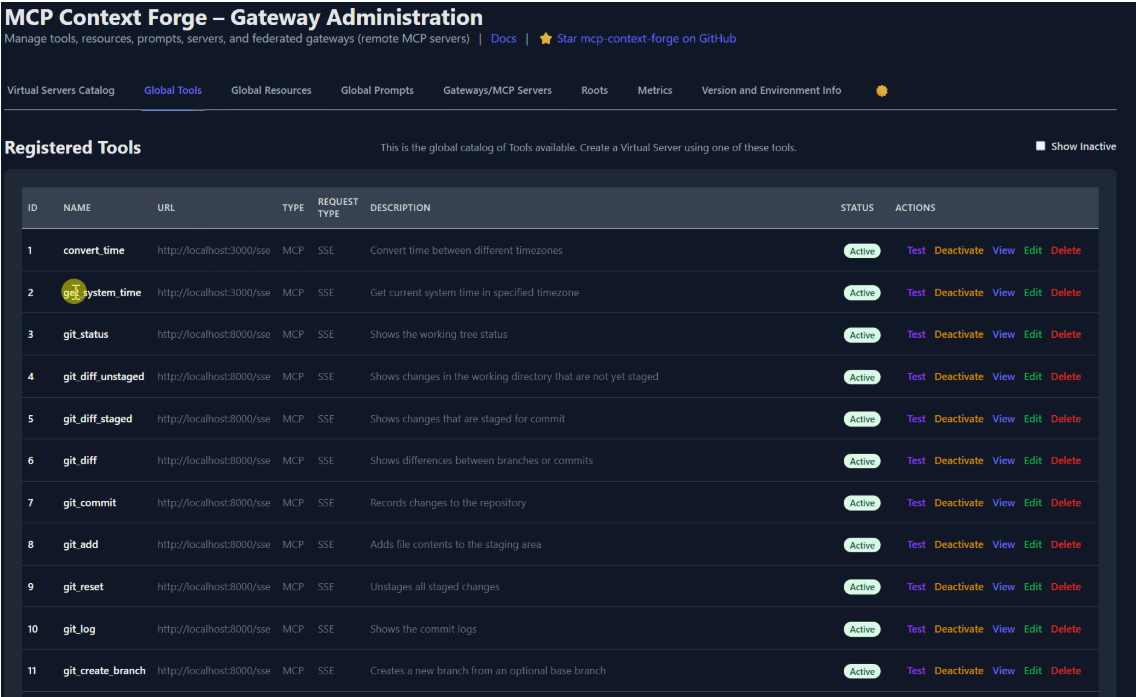Viewport: 1136px width, 697px height.
Task: Deactivate the git_diff tool
Action: coord(958,460)
